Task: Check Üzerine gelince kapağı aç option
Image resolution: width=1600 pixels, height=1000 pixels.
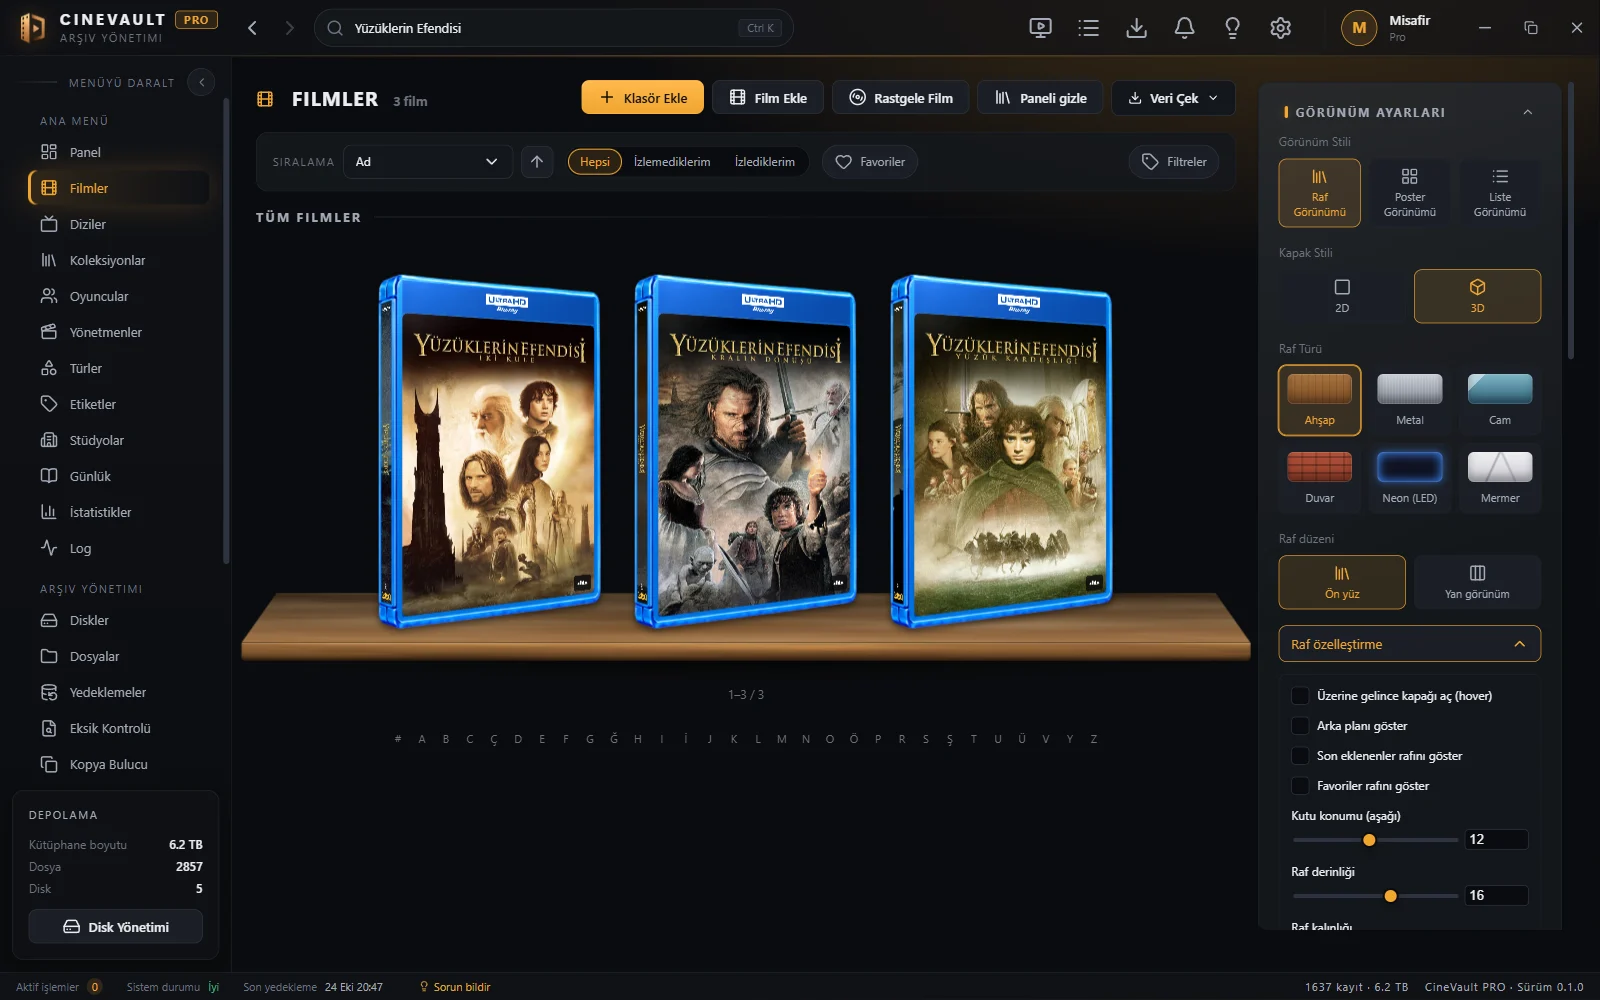Action: coord(1300,696)
